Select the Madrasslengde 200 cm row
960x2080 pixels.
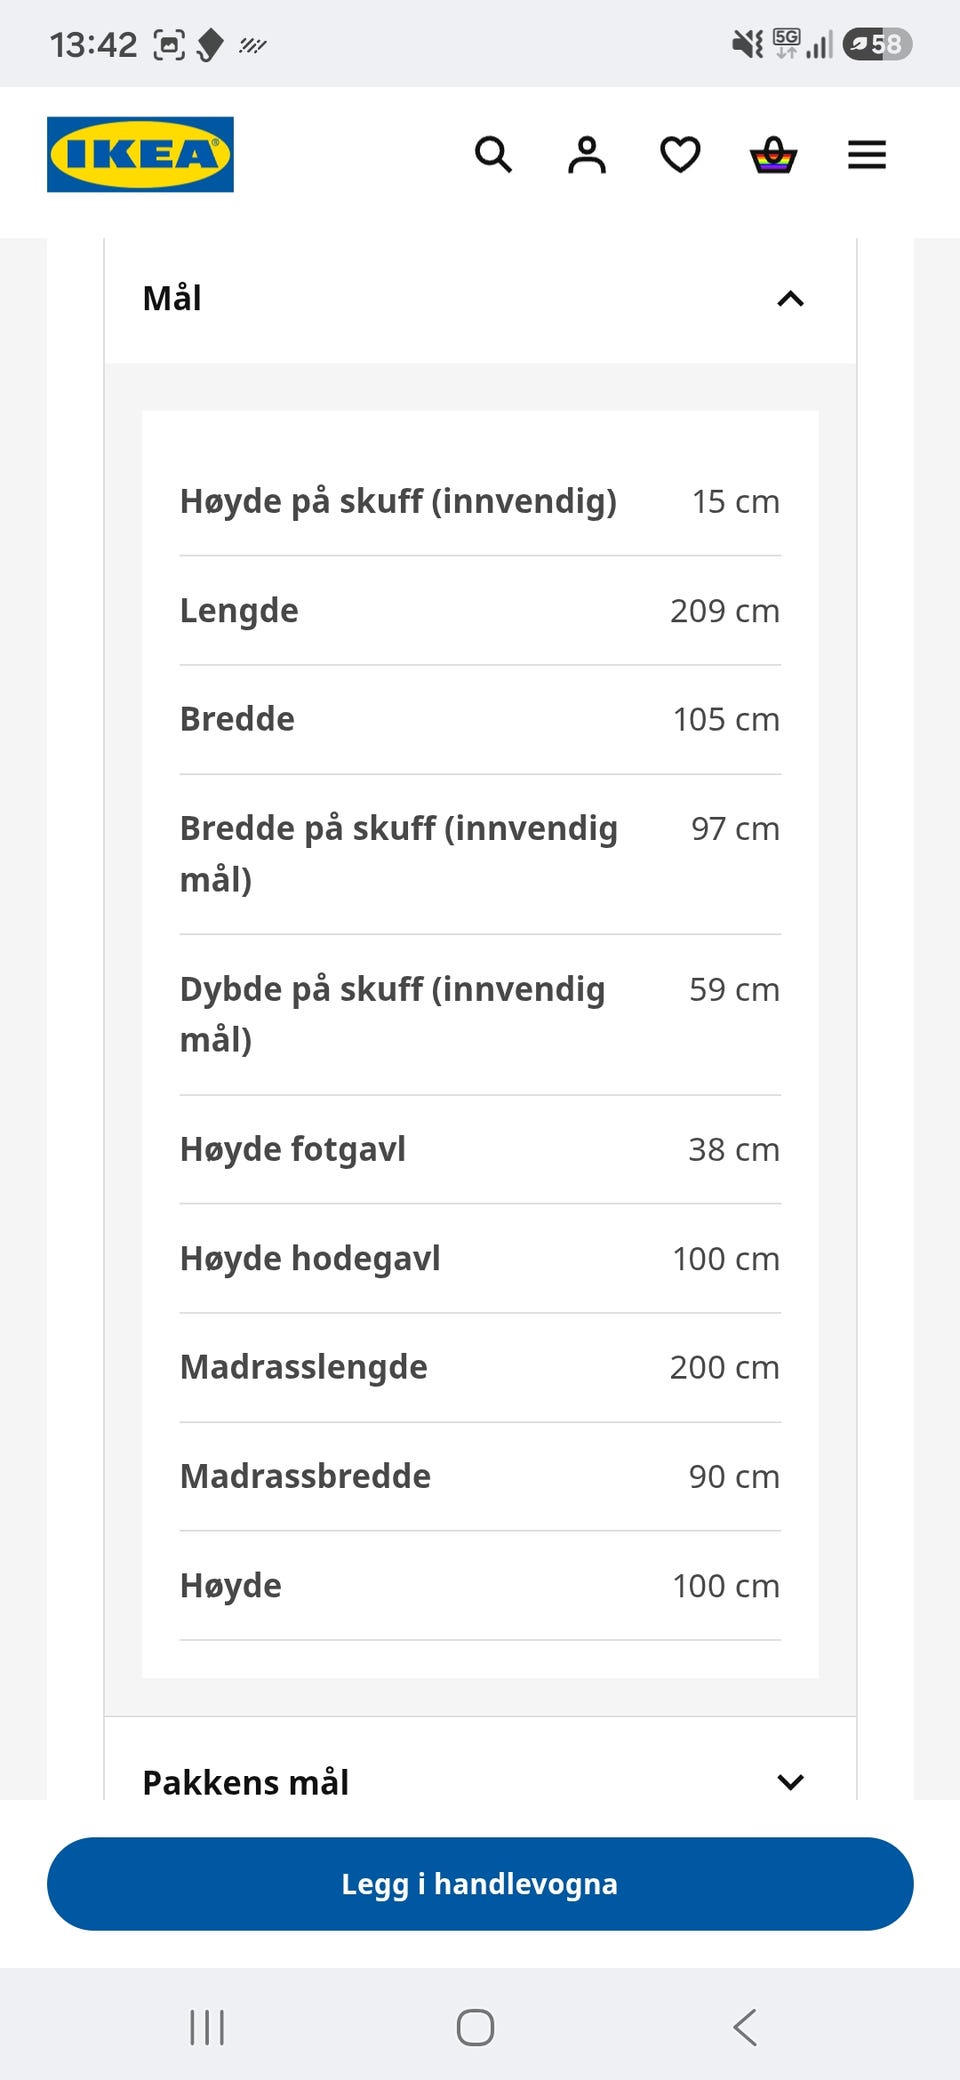click(480, 1368)
